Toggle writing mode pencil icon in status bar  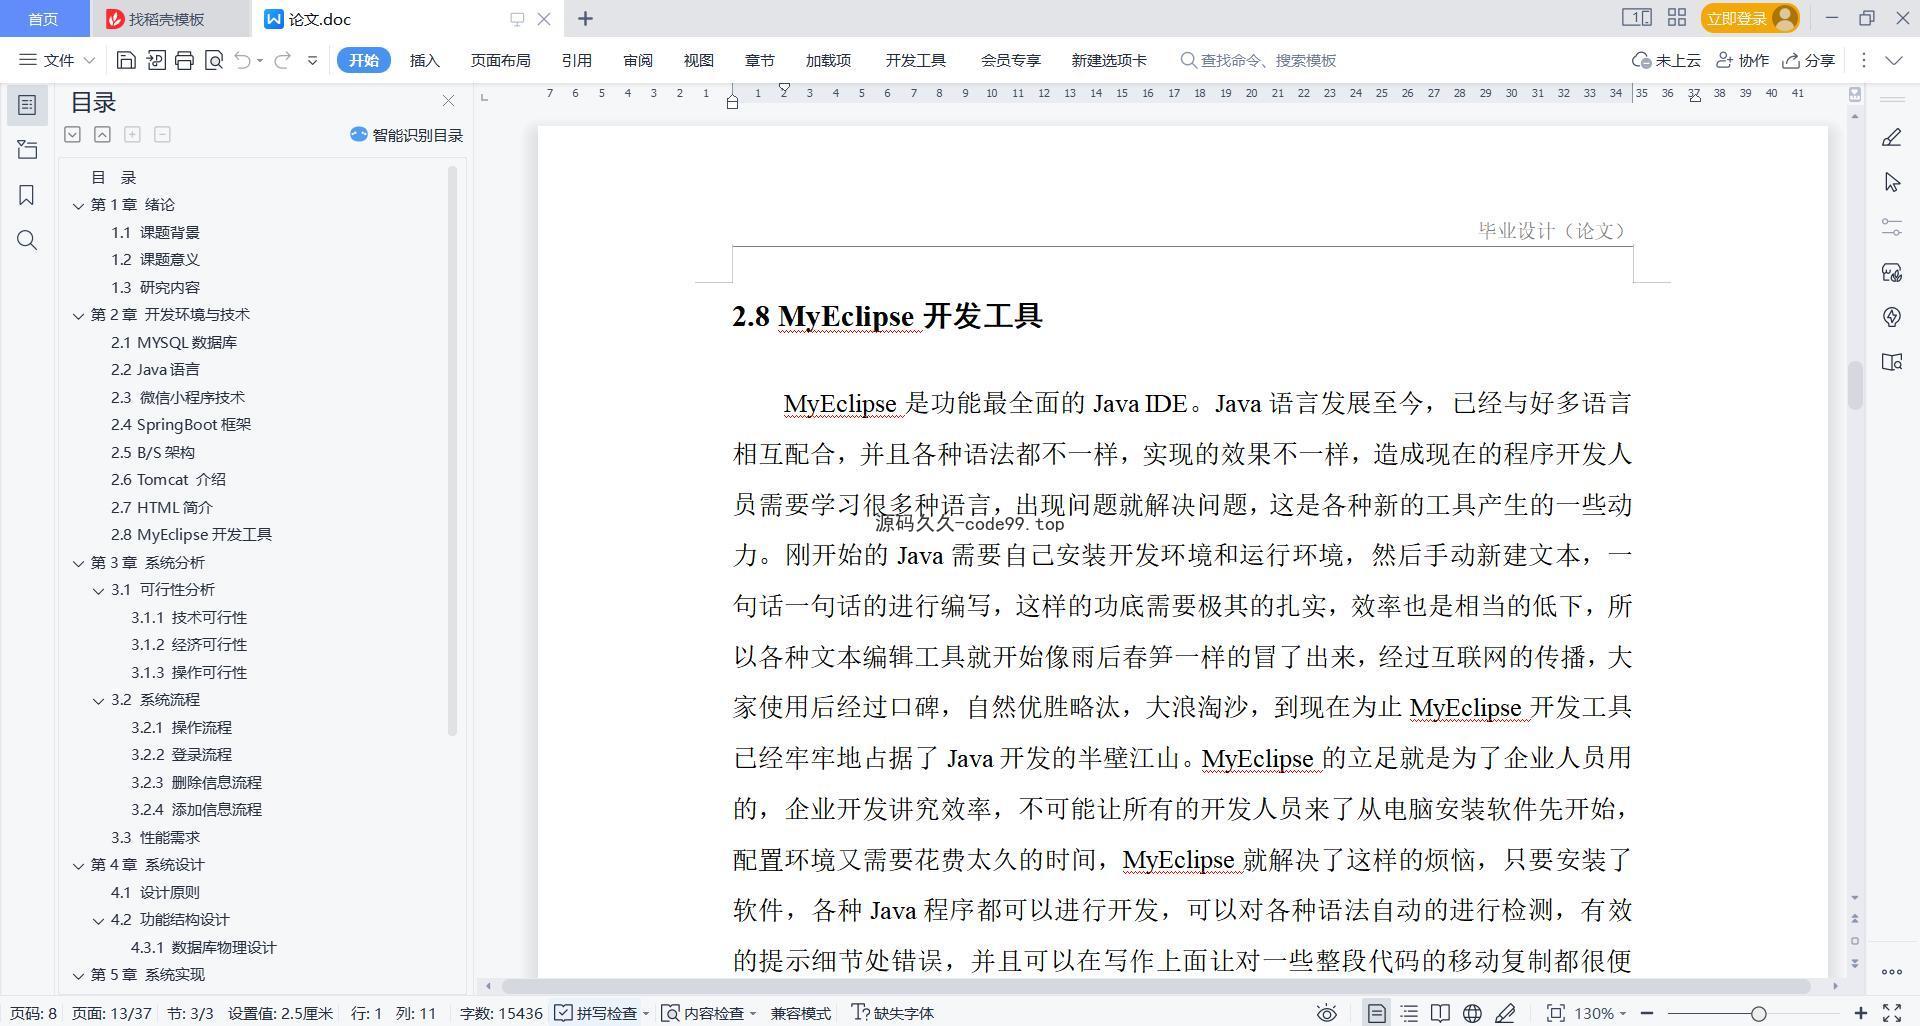[x=1504, y=1013]
